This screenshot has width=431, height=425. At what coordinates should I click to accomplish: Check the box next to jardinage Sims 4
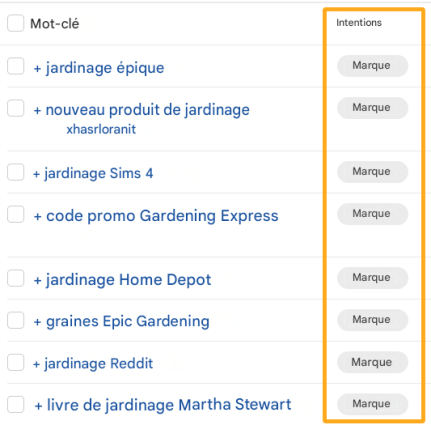point(15,172)
